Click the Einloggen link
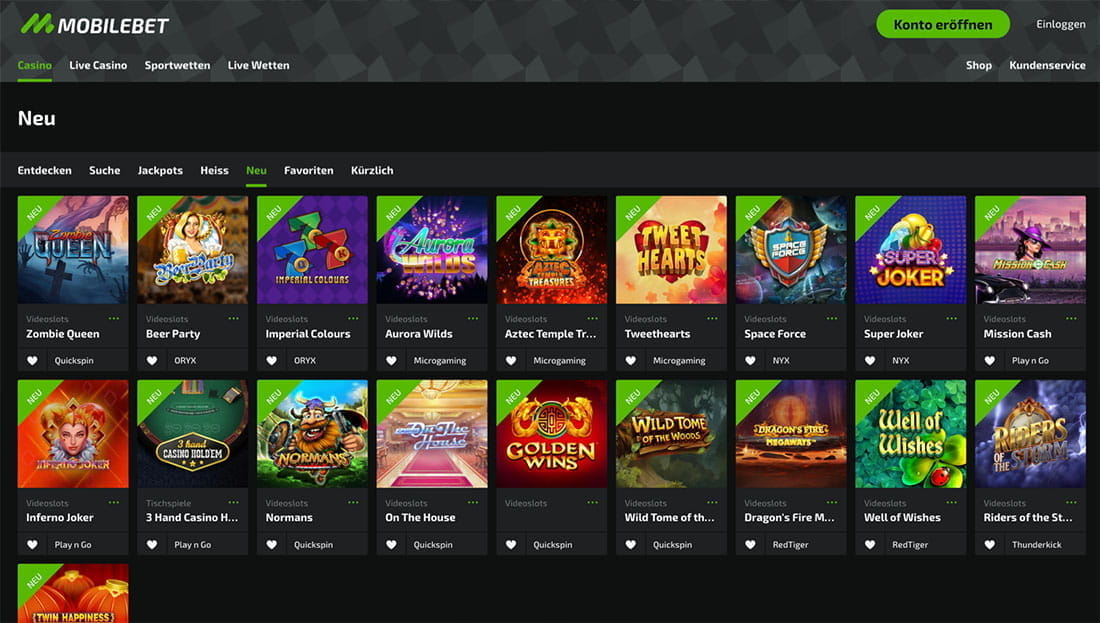The image size is (1100, 623). (1061, 24)
